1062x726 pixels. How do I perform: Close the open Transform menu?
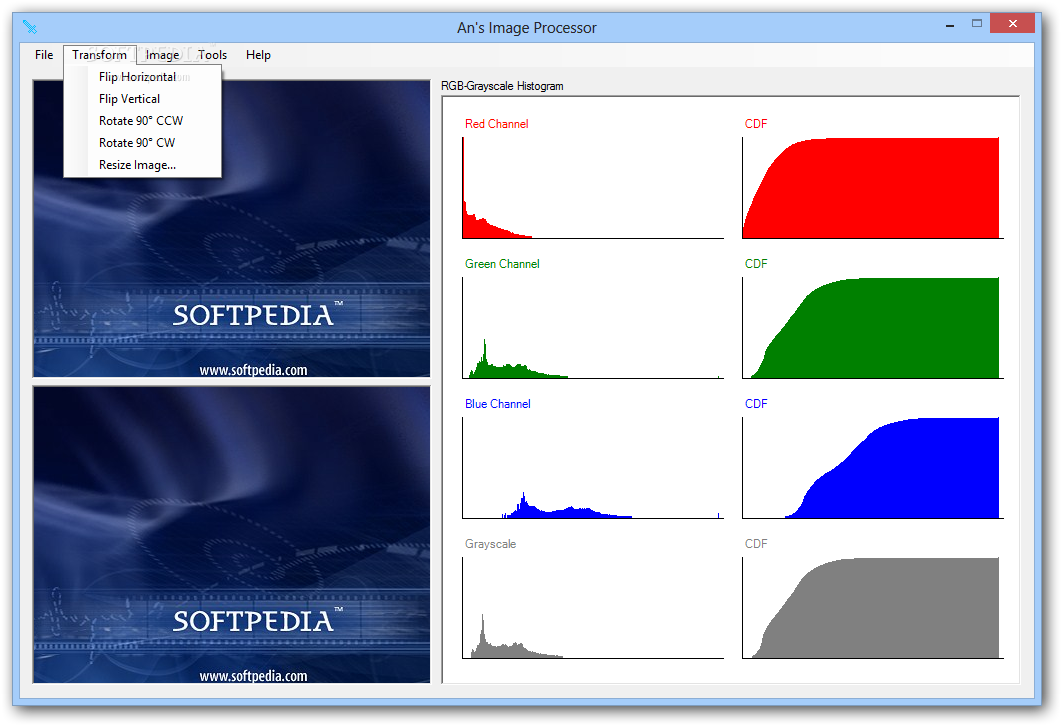(x=100, y=55)
